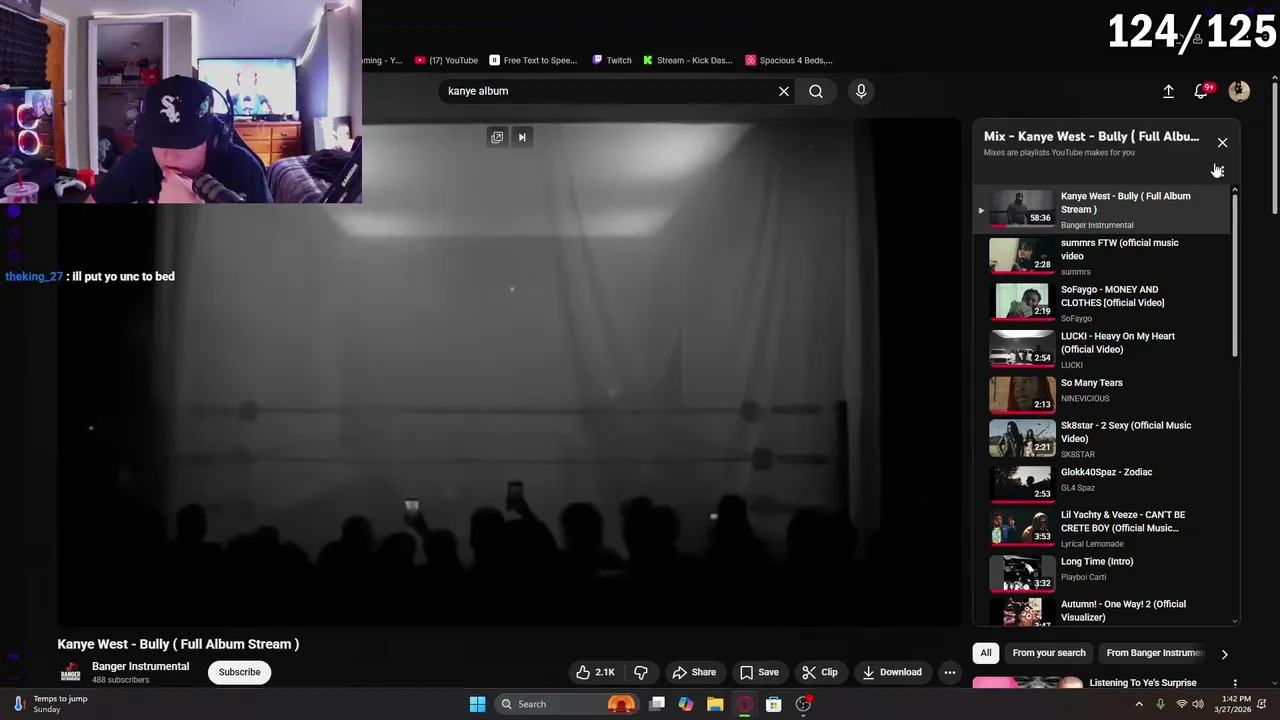The width and height of the screenshot is (1280, 720).
Task: Click the video player area
Action: 509,372
